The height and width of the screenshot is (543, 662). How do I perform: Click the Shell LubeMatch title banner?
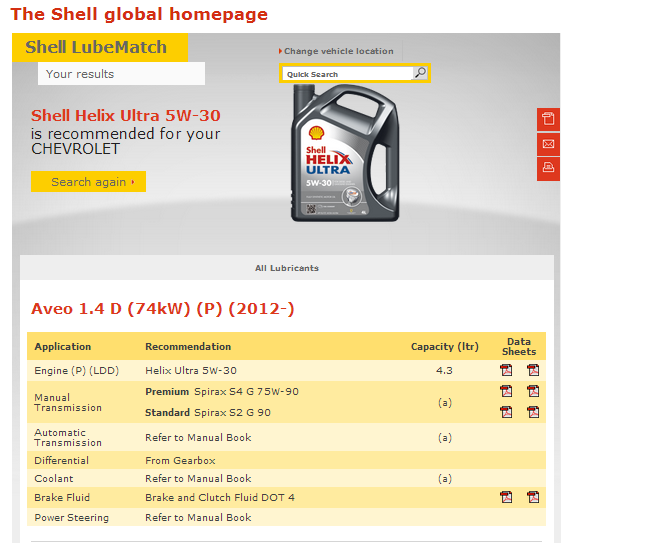coord(100,47)
